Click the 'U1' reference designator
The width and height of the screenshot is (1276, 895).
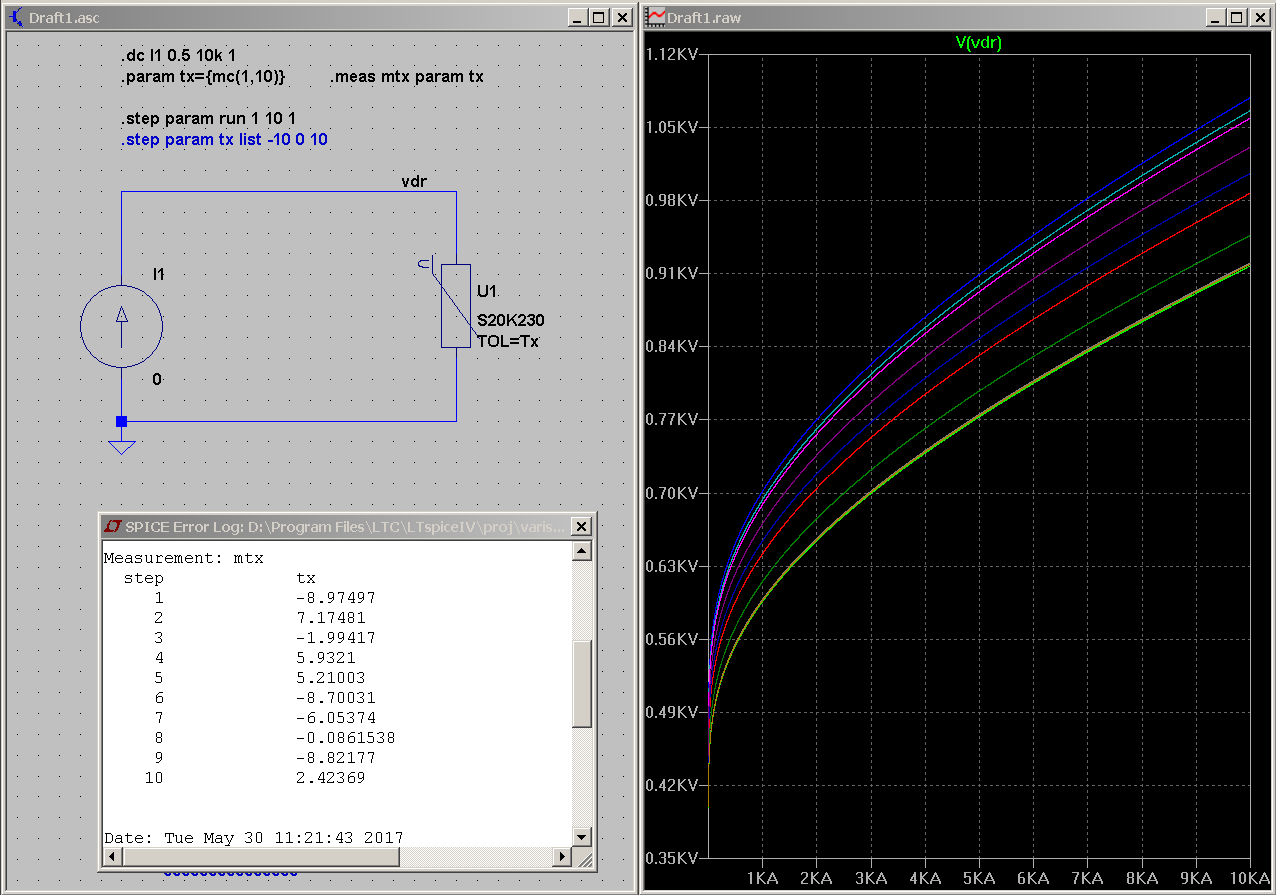(487, 292)
